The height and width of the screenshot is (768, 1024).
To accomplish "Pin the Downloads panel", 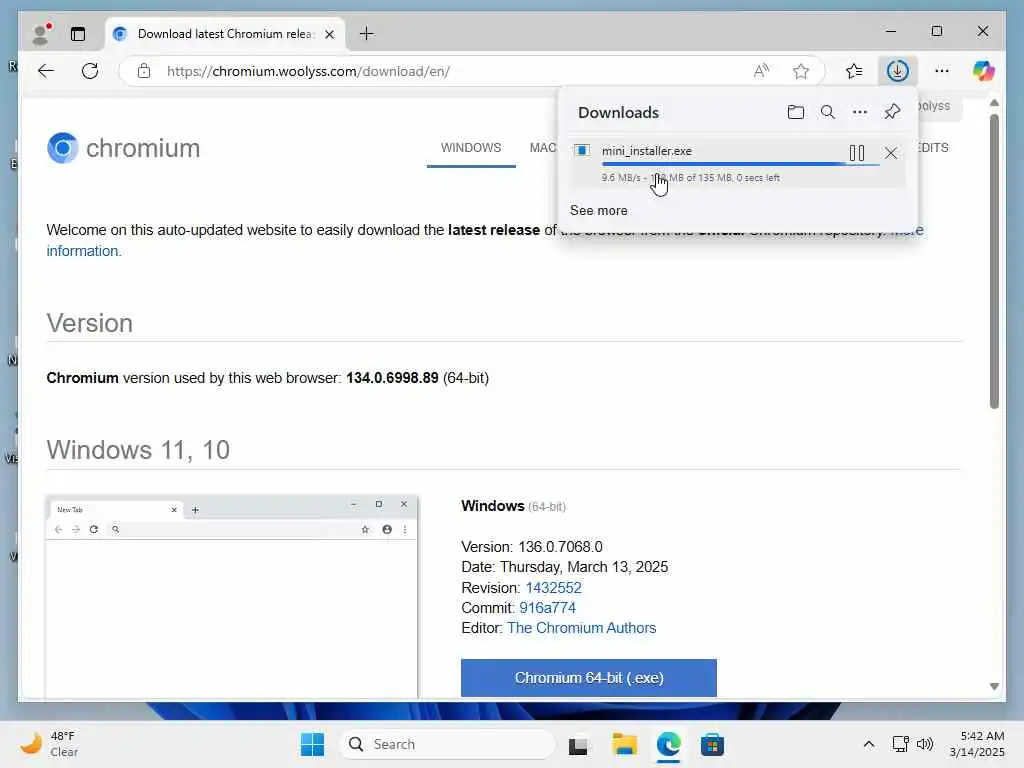I will (x=892, y=112).
